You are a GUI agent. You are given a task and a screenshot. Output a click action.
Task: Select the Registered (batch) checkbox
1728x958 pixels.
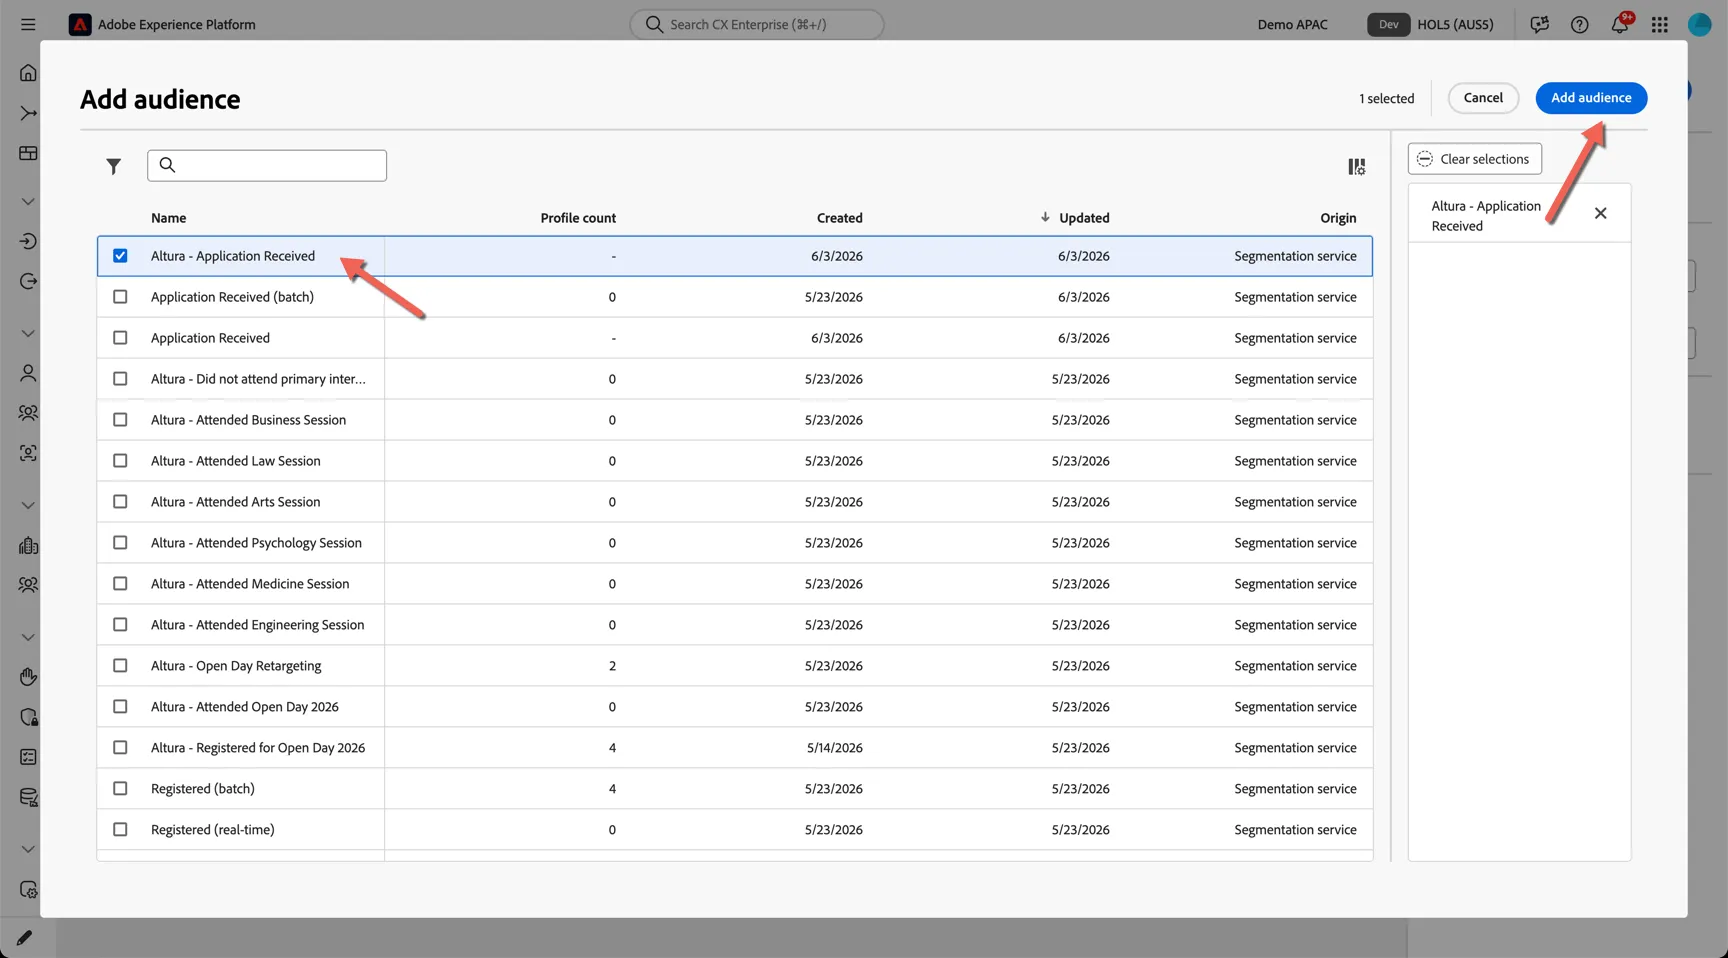pyautogui.click(x=120, y=789)
